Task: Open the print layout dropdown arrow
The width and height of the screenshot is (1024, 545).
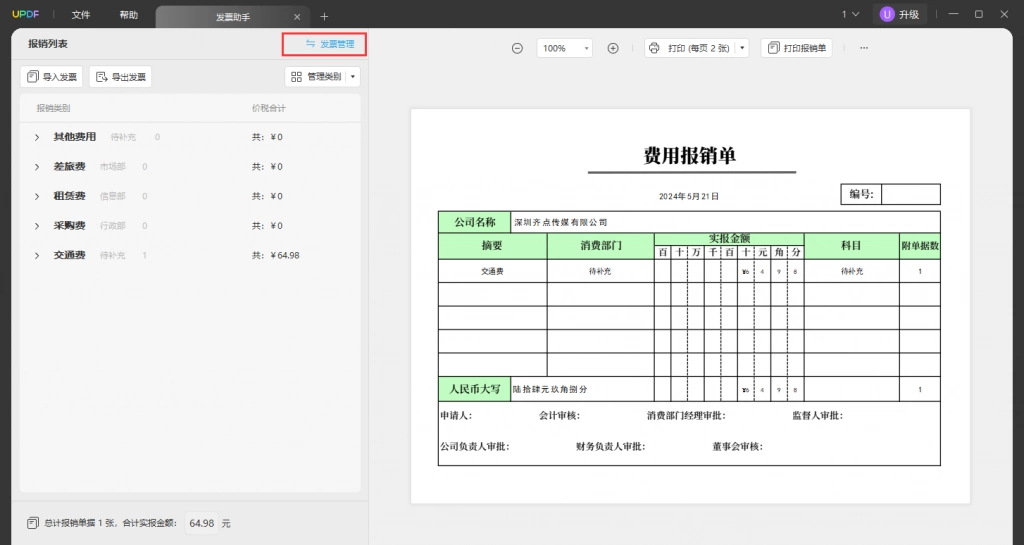Action: [742, 48]
